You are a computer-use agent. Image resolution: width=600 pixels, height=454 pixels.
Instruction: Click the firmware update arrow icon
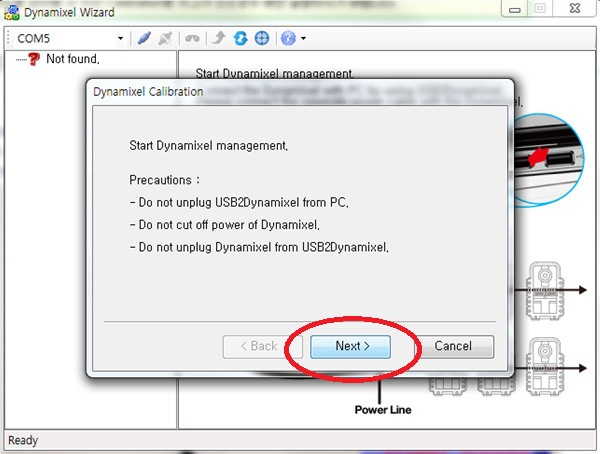coord(219,38)
